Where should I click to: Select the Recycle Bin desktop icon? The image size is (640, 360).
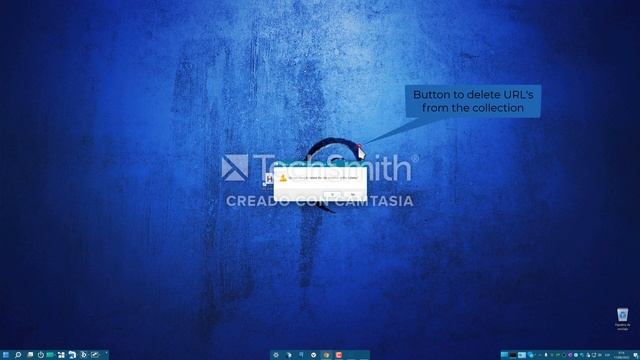[x=622, y=319]
